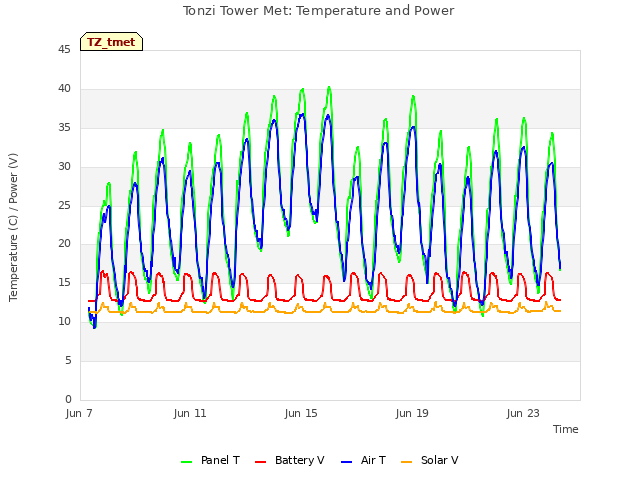The image size is (640, 480).
Task: Click the Temperature (C) / Power (V) axis title
Action: 13,227
